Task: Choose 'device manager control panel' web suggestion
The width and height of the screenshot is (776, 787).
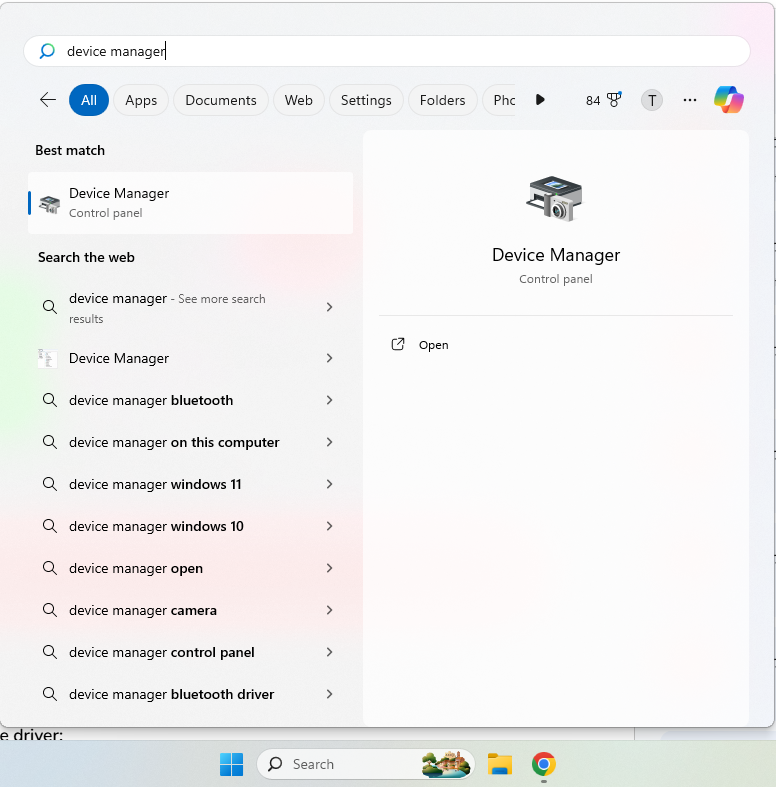Action: [162, 652]
